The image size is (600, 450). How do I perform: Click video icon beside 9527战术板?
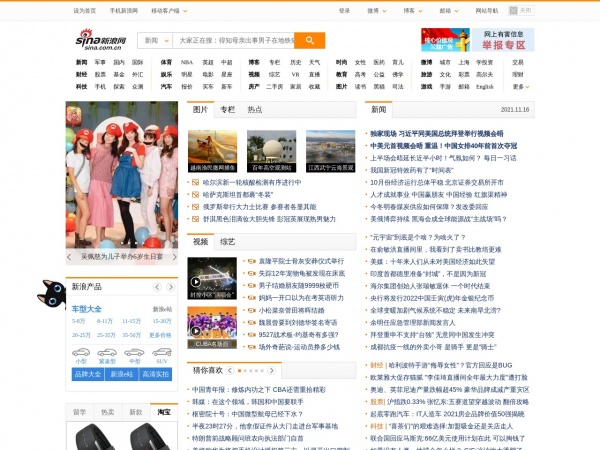[251, 335]
